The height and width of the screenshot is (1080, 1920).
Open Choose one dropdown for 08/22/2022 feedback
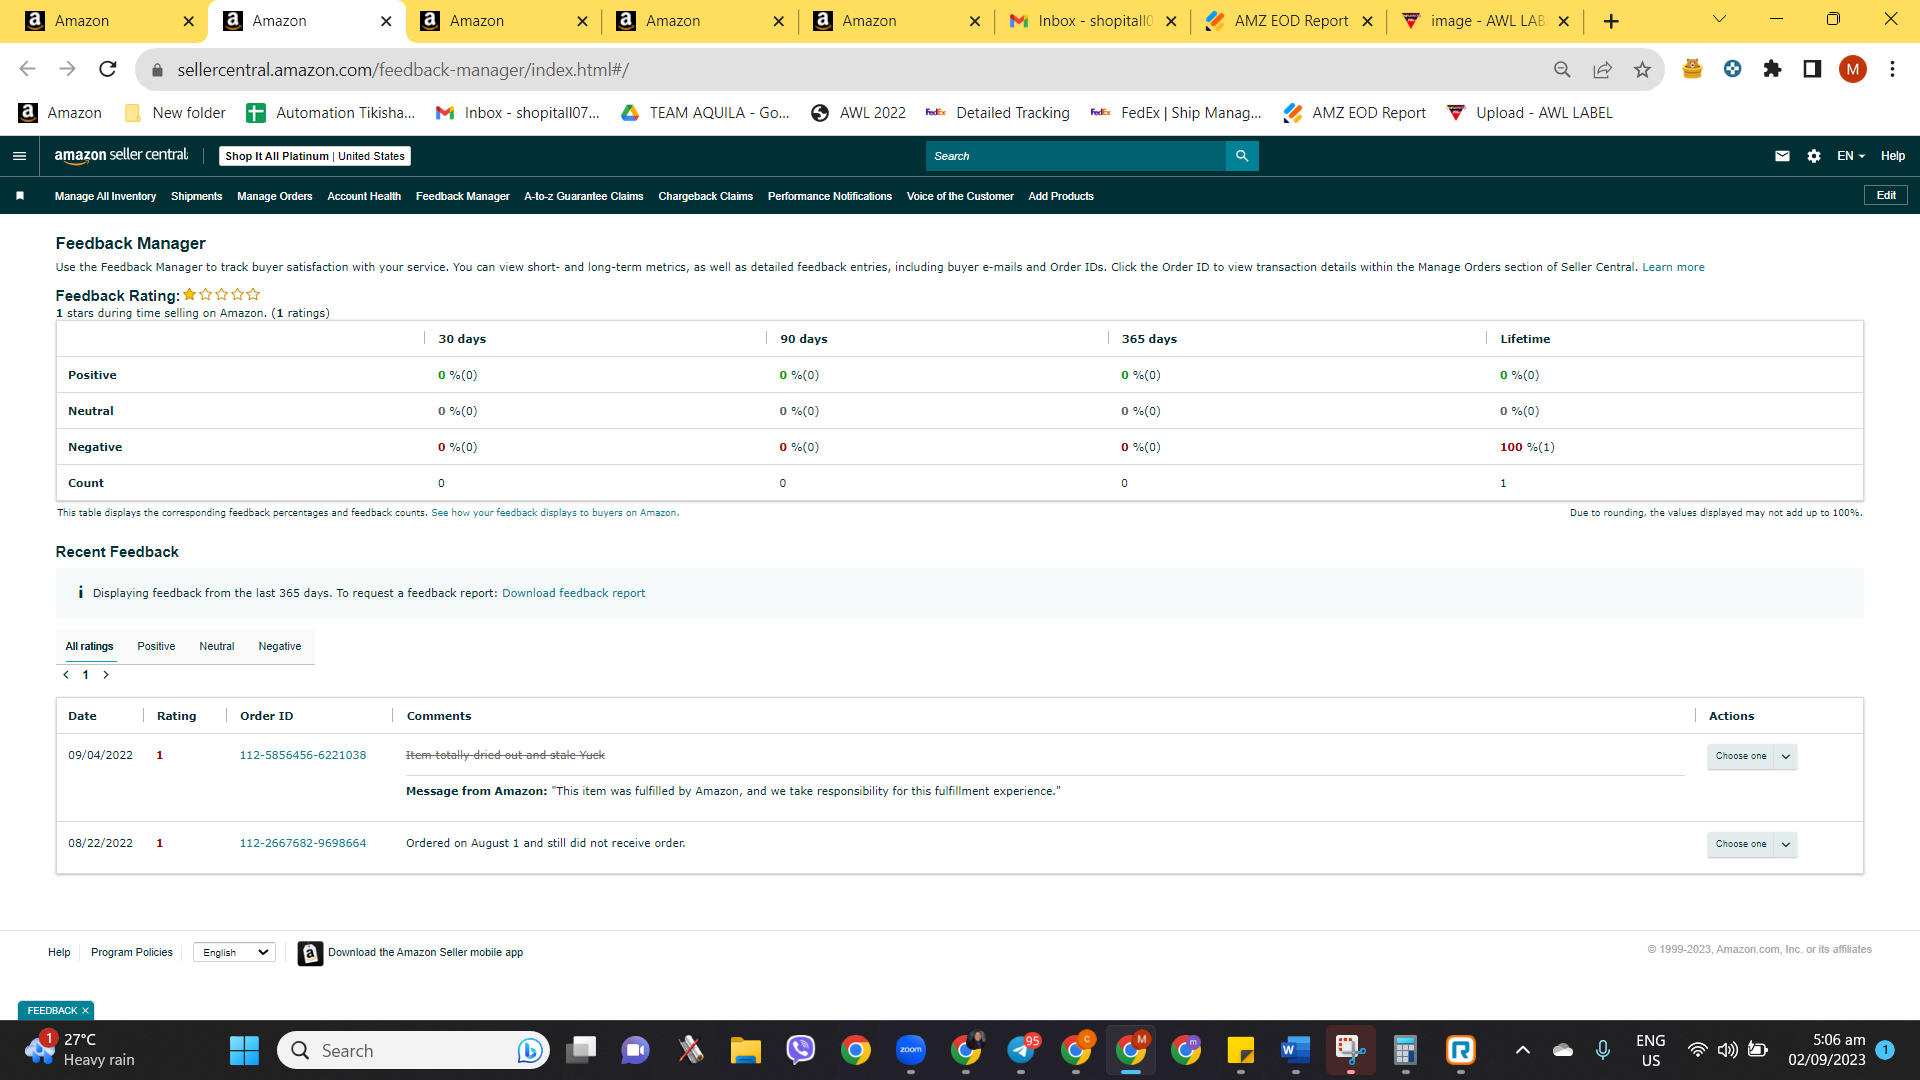click(1752, 844)
